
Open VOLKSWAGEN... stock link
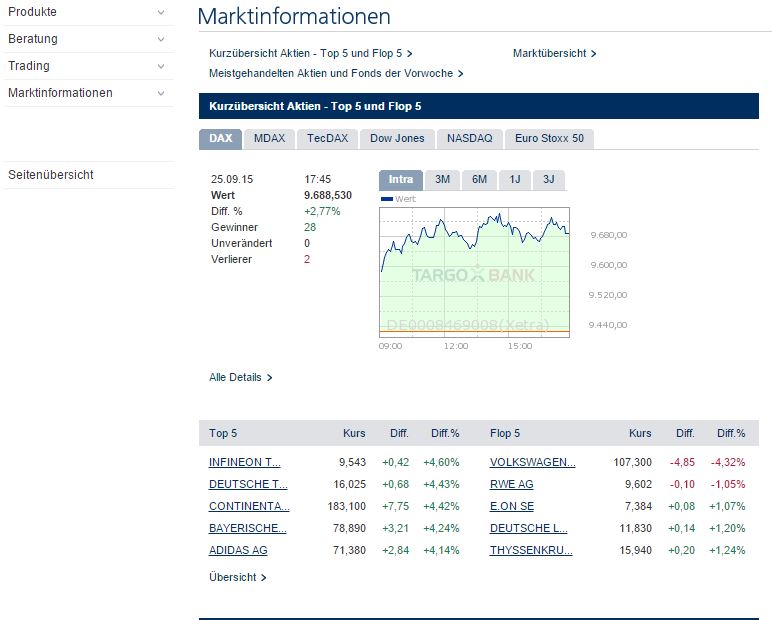tap(532, 462)
